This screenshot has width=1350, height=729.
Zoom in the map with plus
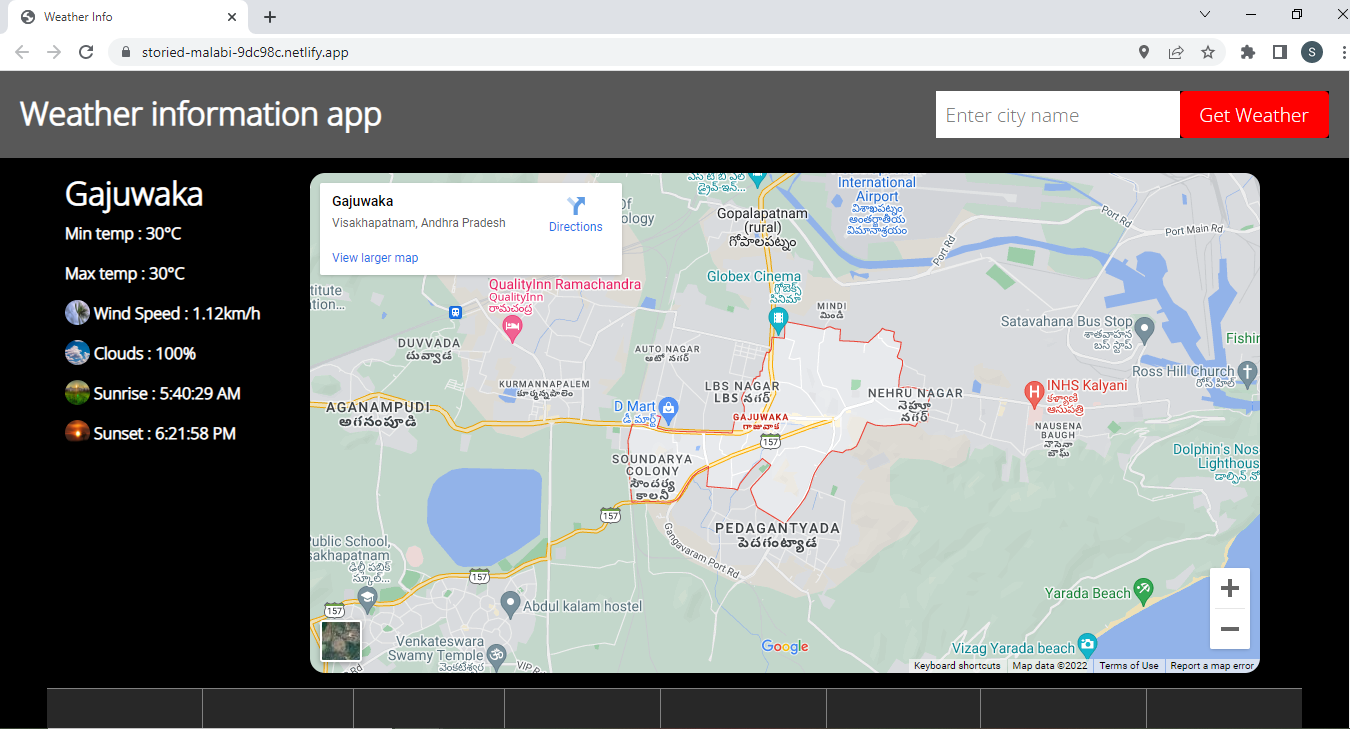click(x=1230, y=588)
